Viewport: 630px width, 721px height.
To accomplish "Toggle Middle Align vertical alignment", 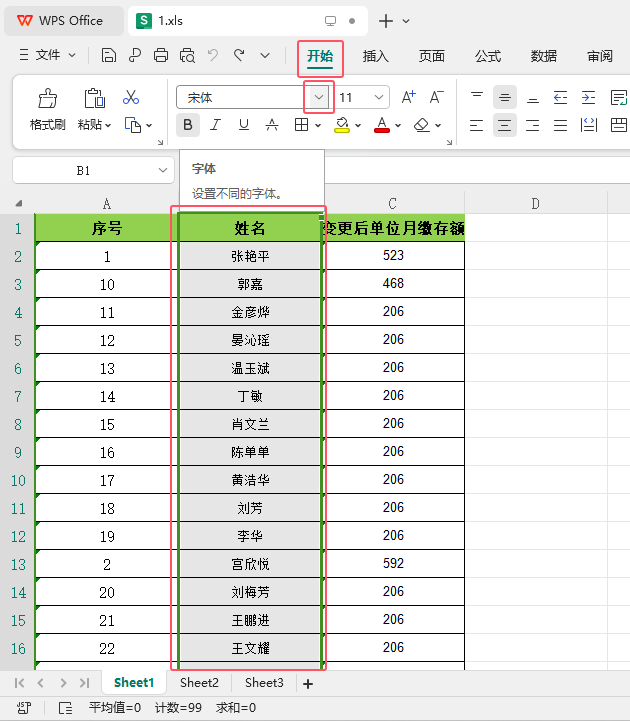I will point(504,97).
